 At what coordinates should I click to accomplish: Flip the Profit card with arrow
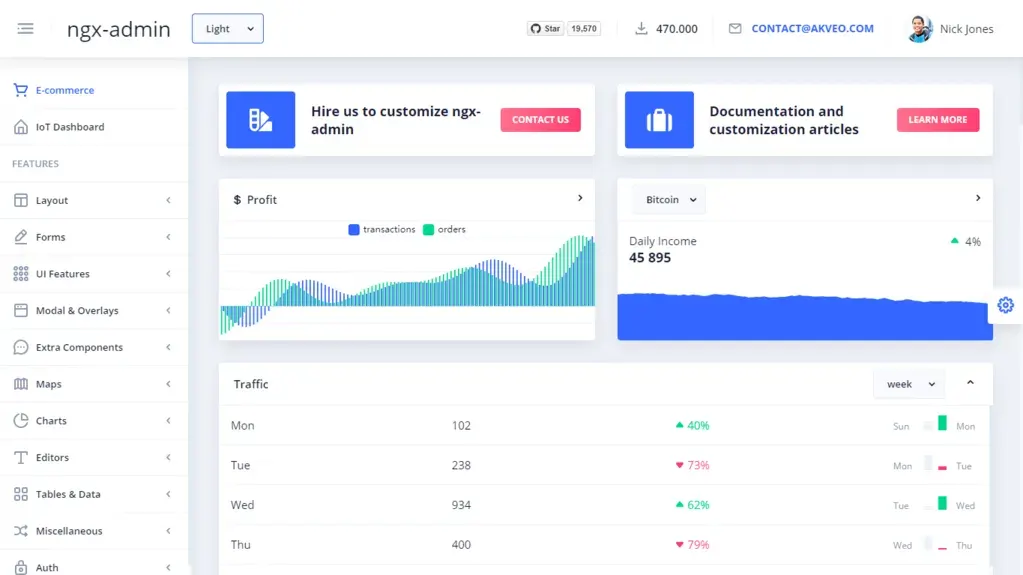[x=580, y=198]
